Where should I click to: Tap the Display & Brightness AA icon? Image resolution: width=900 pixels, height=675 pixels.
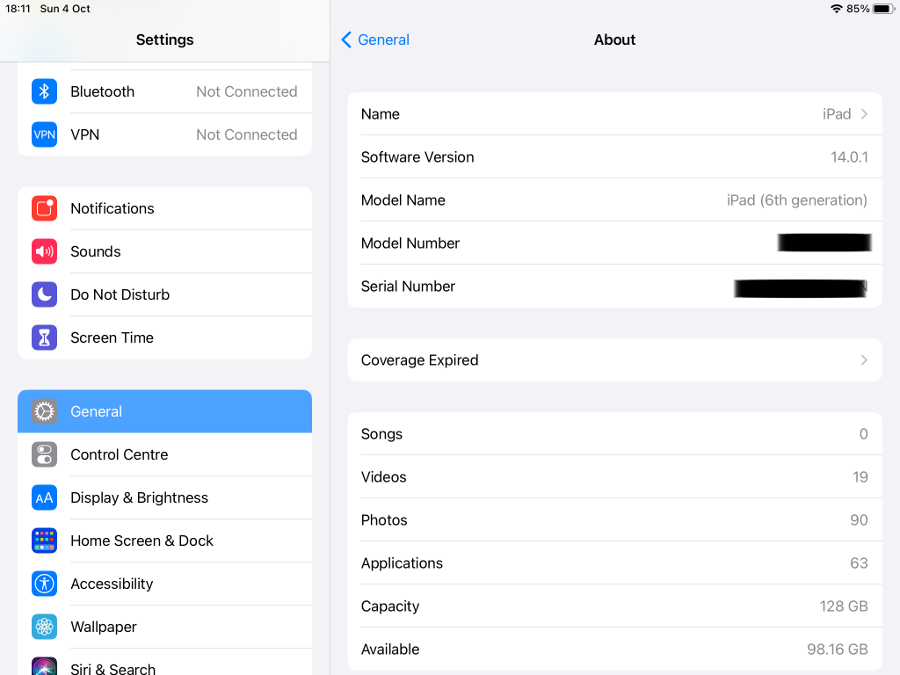coord(44,498)
